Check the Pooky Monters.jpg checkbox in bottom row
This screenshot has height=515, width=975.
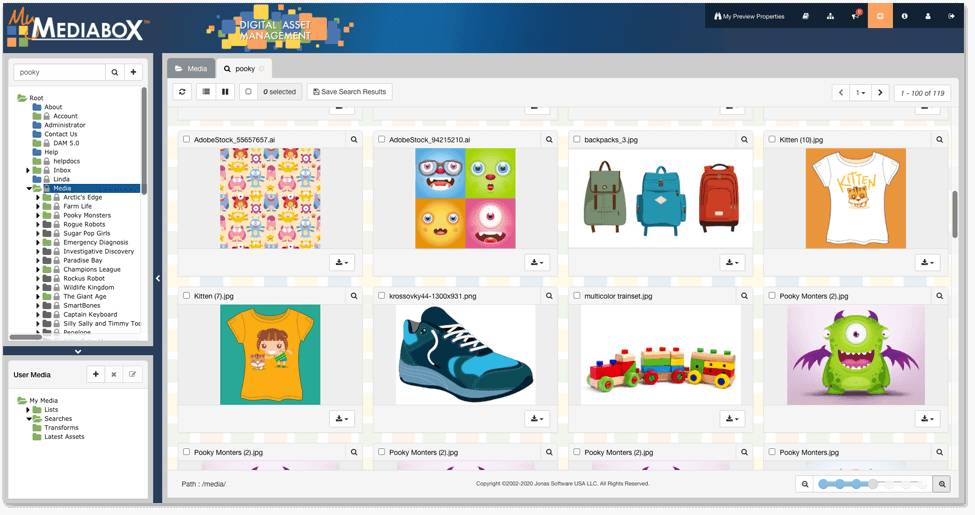pos(772,452)
